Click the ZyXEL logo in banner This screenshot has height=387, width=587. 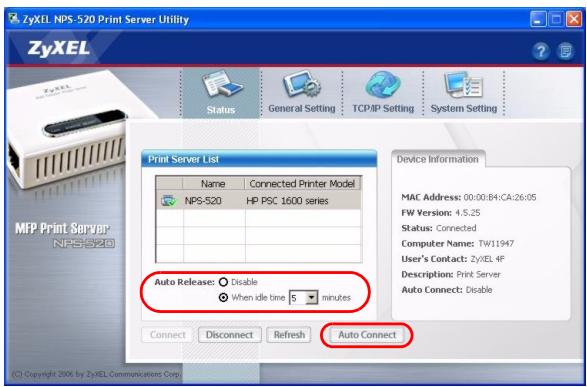pyautogui.click(x=59, y=49)
